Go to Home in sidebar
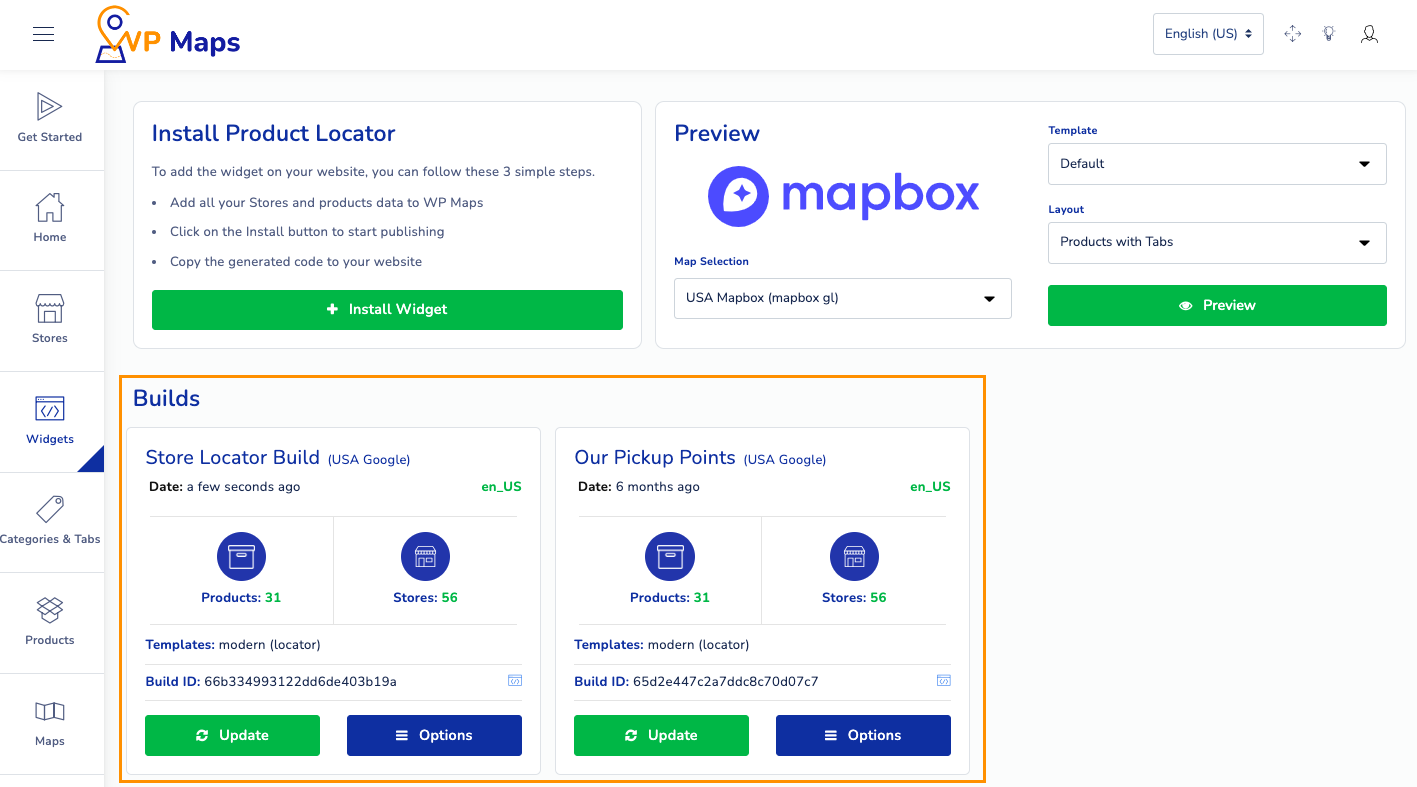The image size is (1417, 787). click(x=50, y=218)
